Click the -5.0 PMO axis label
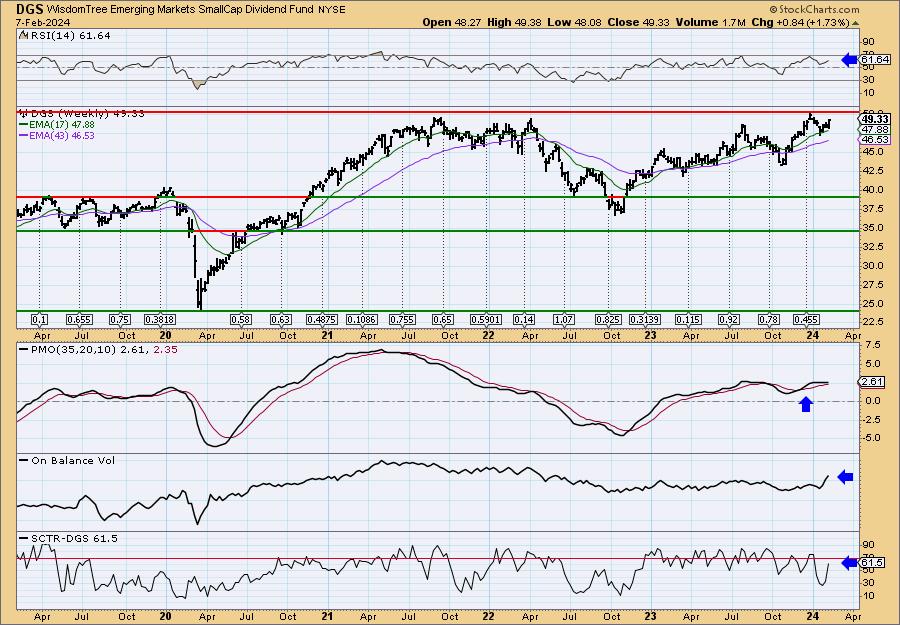The width and height of the screenshot is (900, 625). pos(871,438)
